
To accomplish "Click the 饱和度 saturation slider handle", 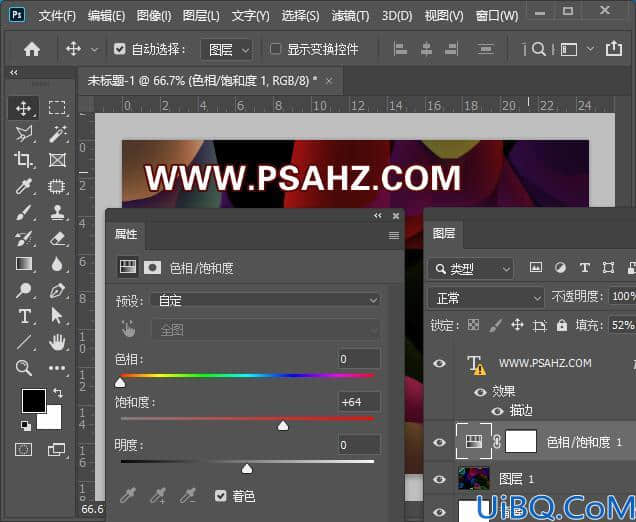I will pyautogui.click(x=283, y=425).
